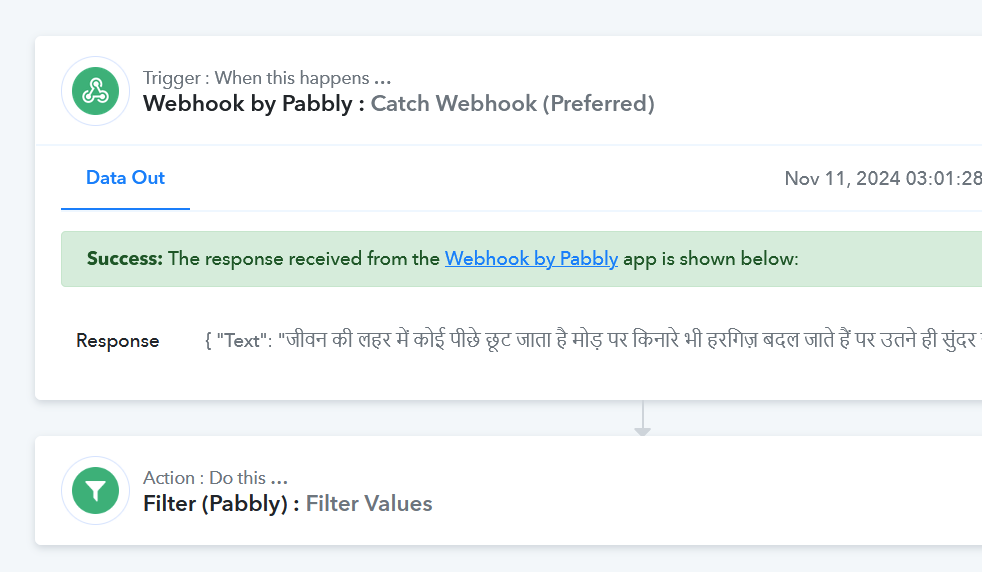Screen dimensions: 982x572
Task: Select the Response JSON text value
Action: pyautogui.click(x=592, y=340)
